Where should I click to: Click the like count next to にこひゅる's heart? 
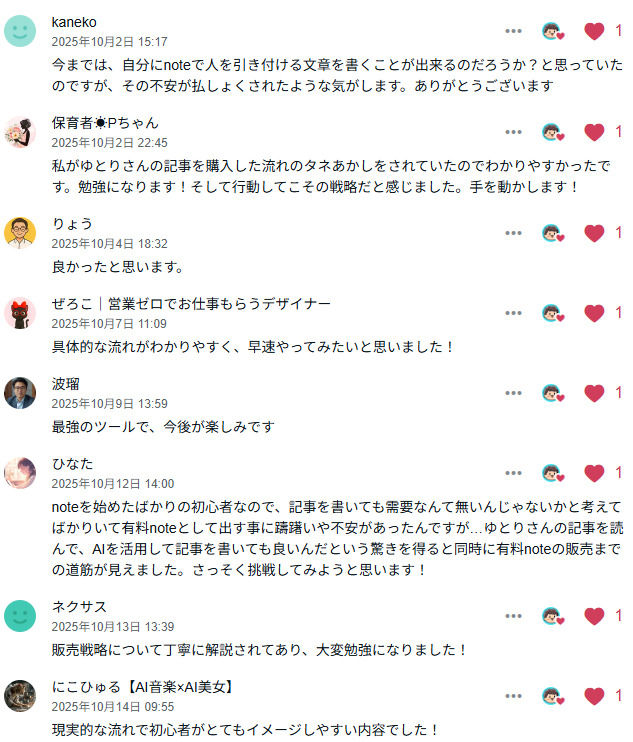click(619, 696)
